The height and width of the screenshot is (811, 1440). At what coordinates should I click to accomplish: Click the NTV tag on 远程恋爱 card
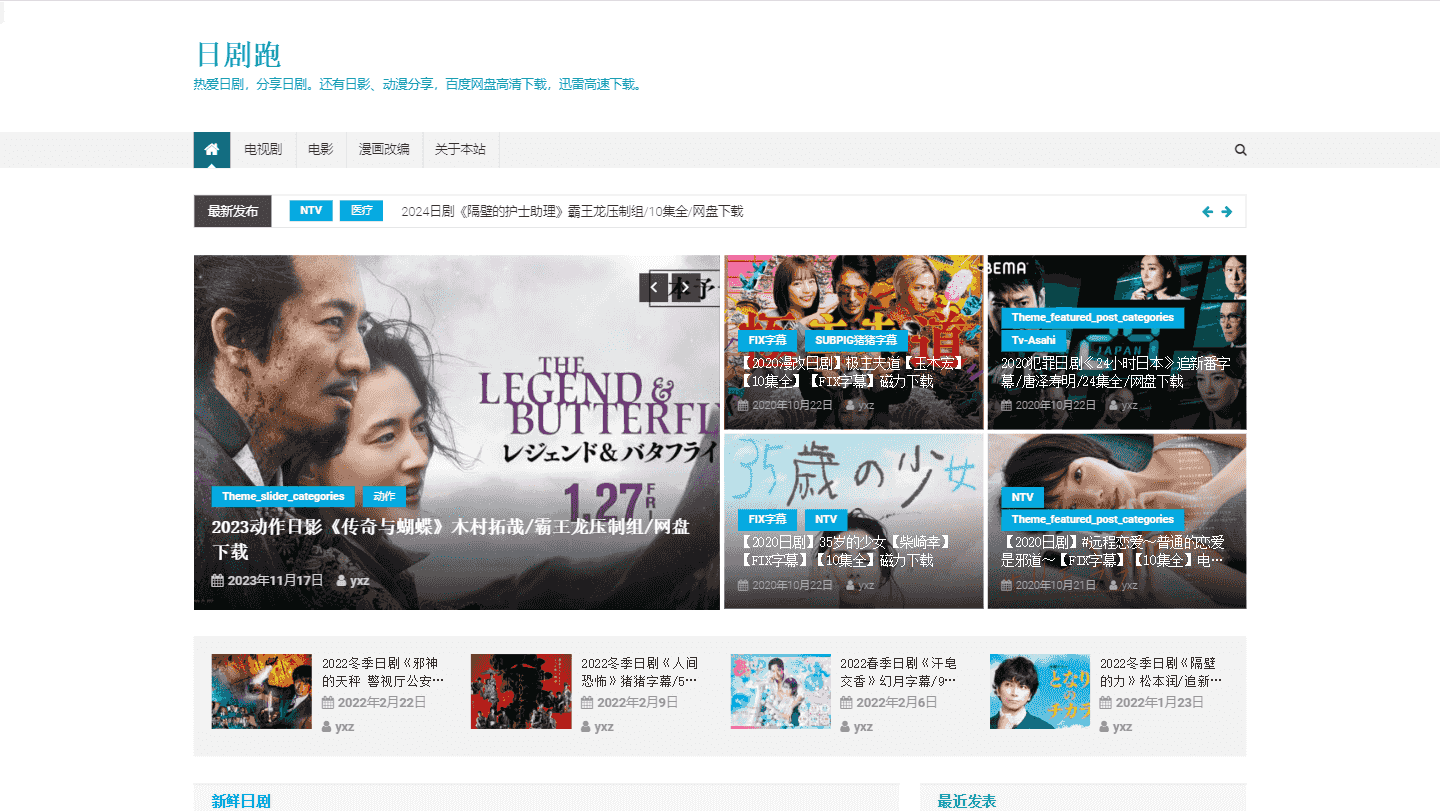coord(1023,497)
